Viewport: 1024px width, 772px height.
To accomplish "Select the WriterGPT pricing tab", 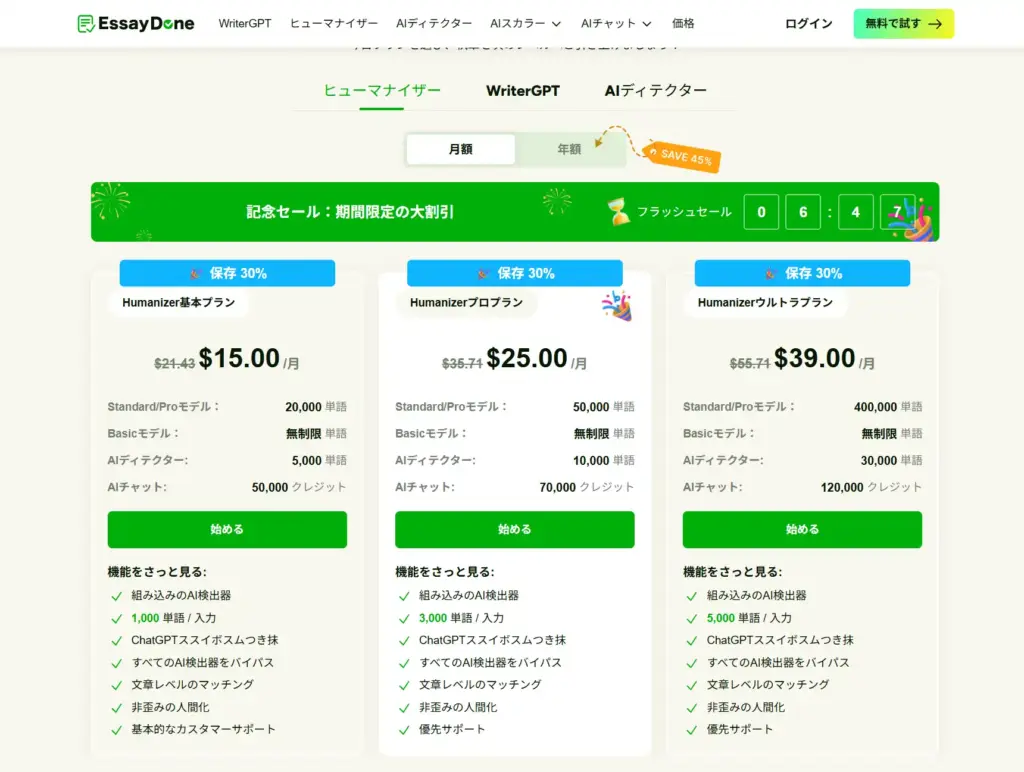I will (x=523, y=91).
